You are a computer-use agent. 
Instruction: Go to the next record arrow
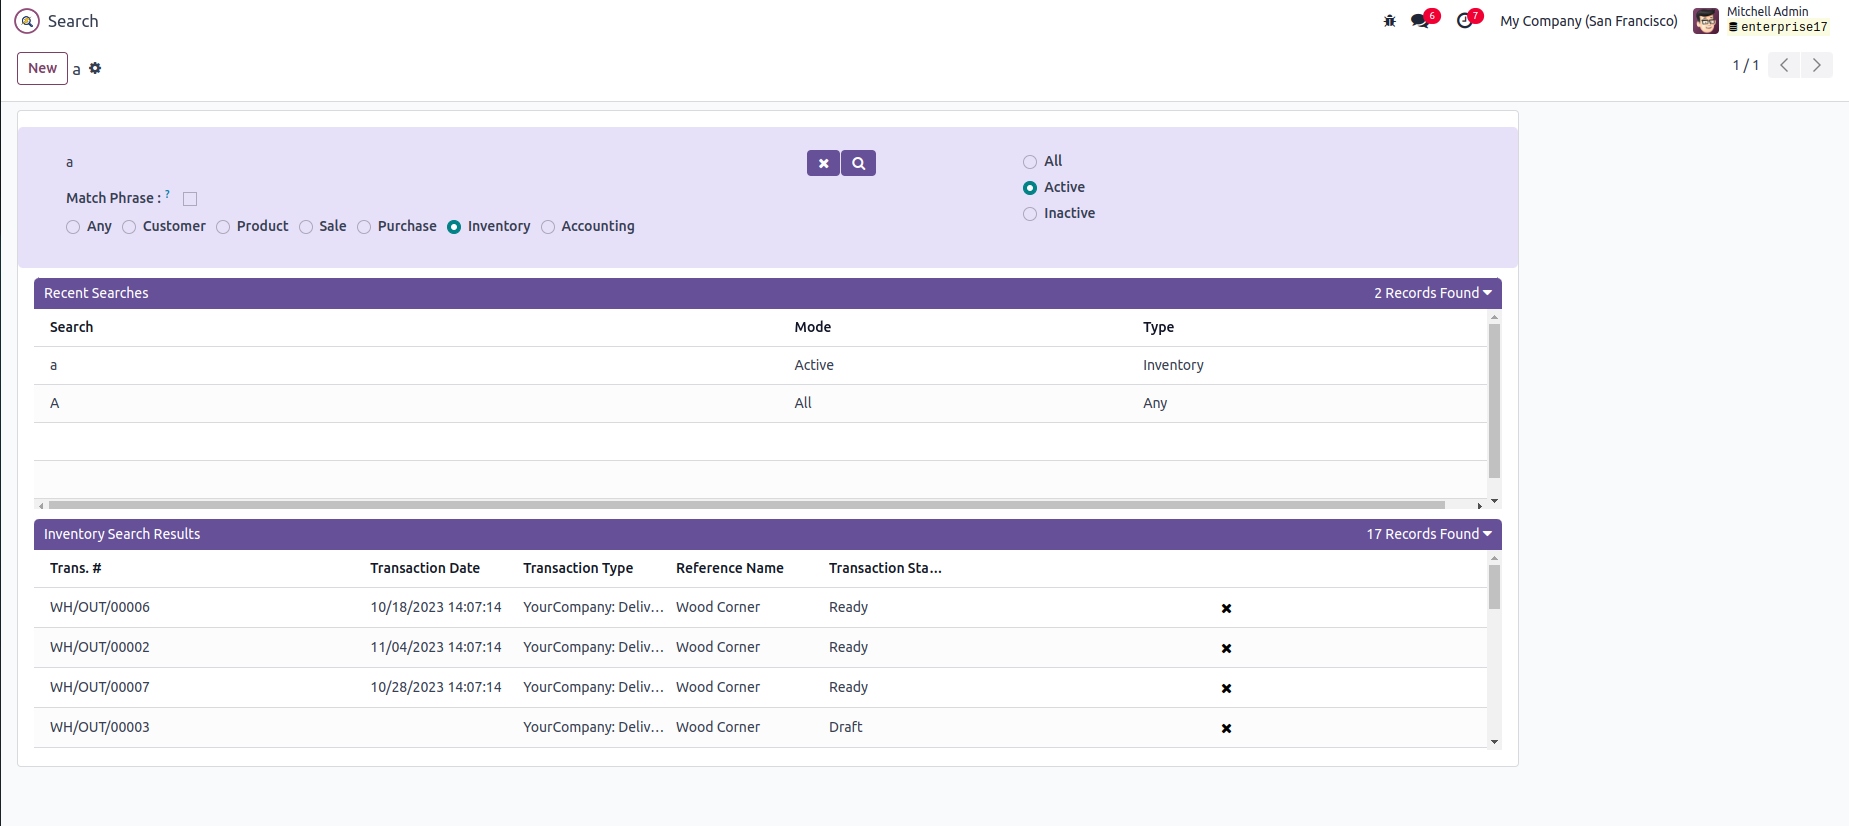[x=1816, y=65]
